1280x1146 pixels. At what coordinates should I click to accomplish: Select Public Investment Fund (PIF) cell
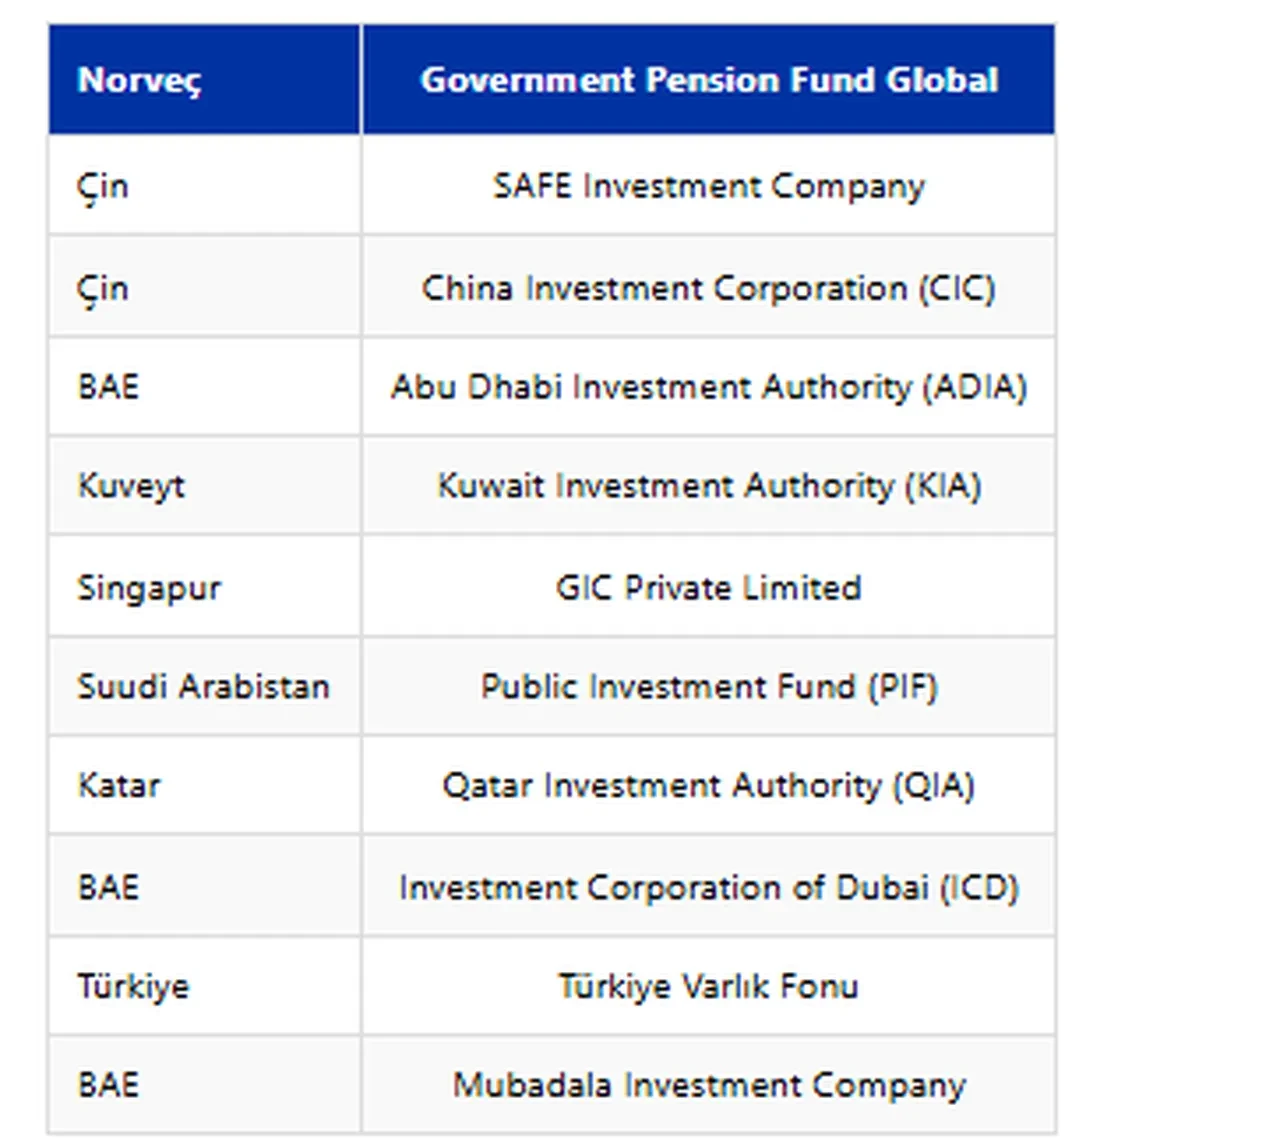click(x=708, y=686)
